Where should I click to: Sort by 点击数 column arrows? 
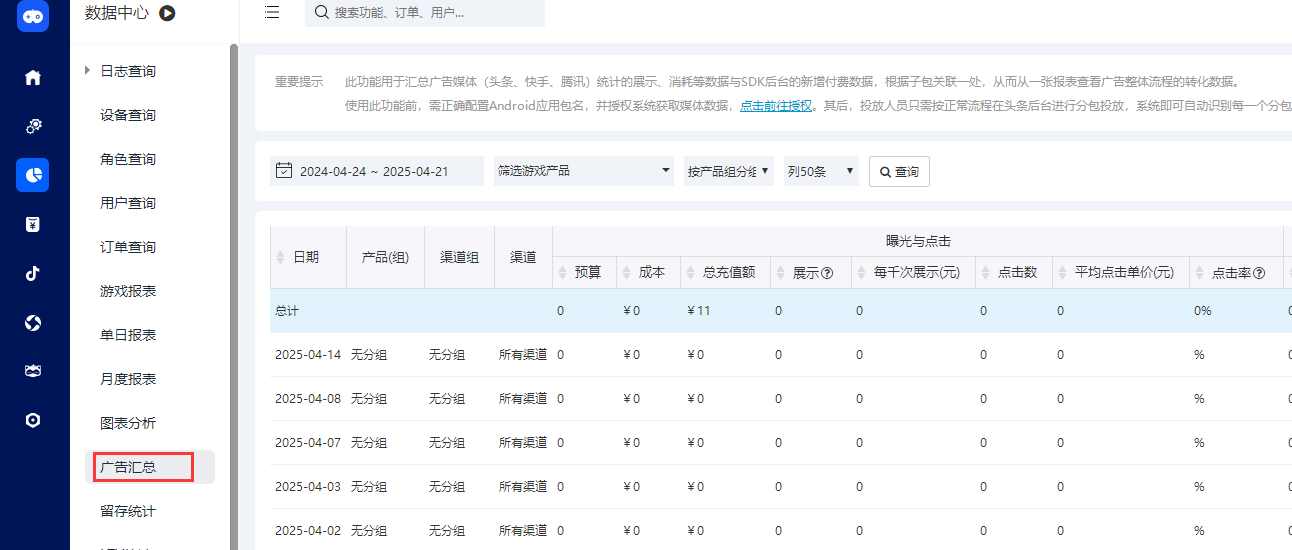(x=985, y=272)
